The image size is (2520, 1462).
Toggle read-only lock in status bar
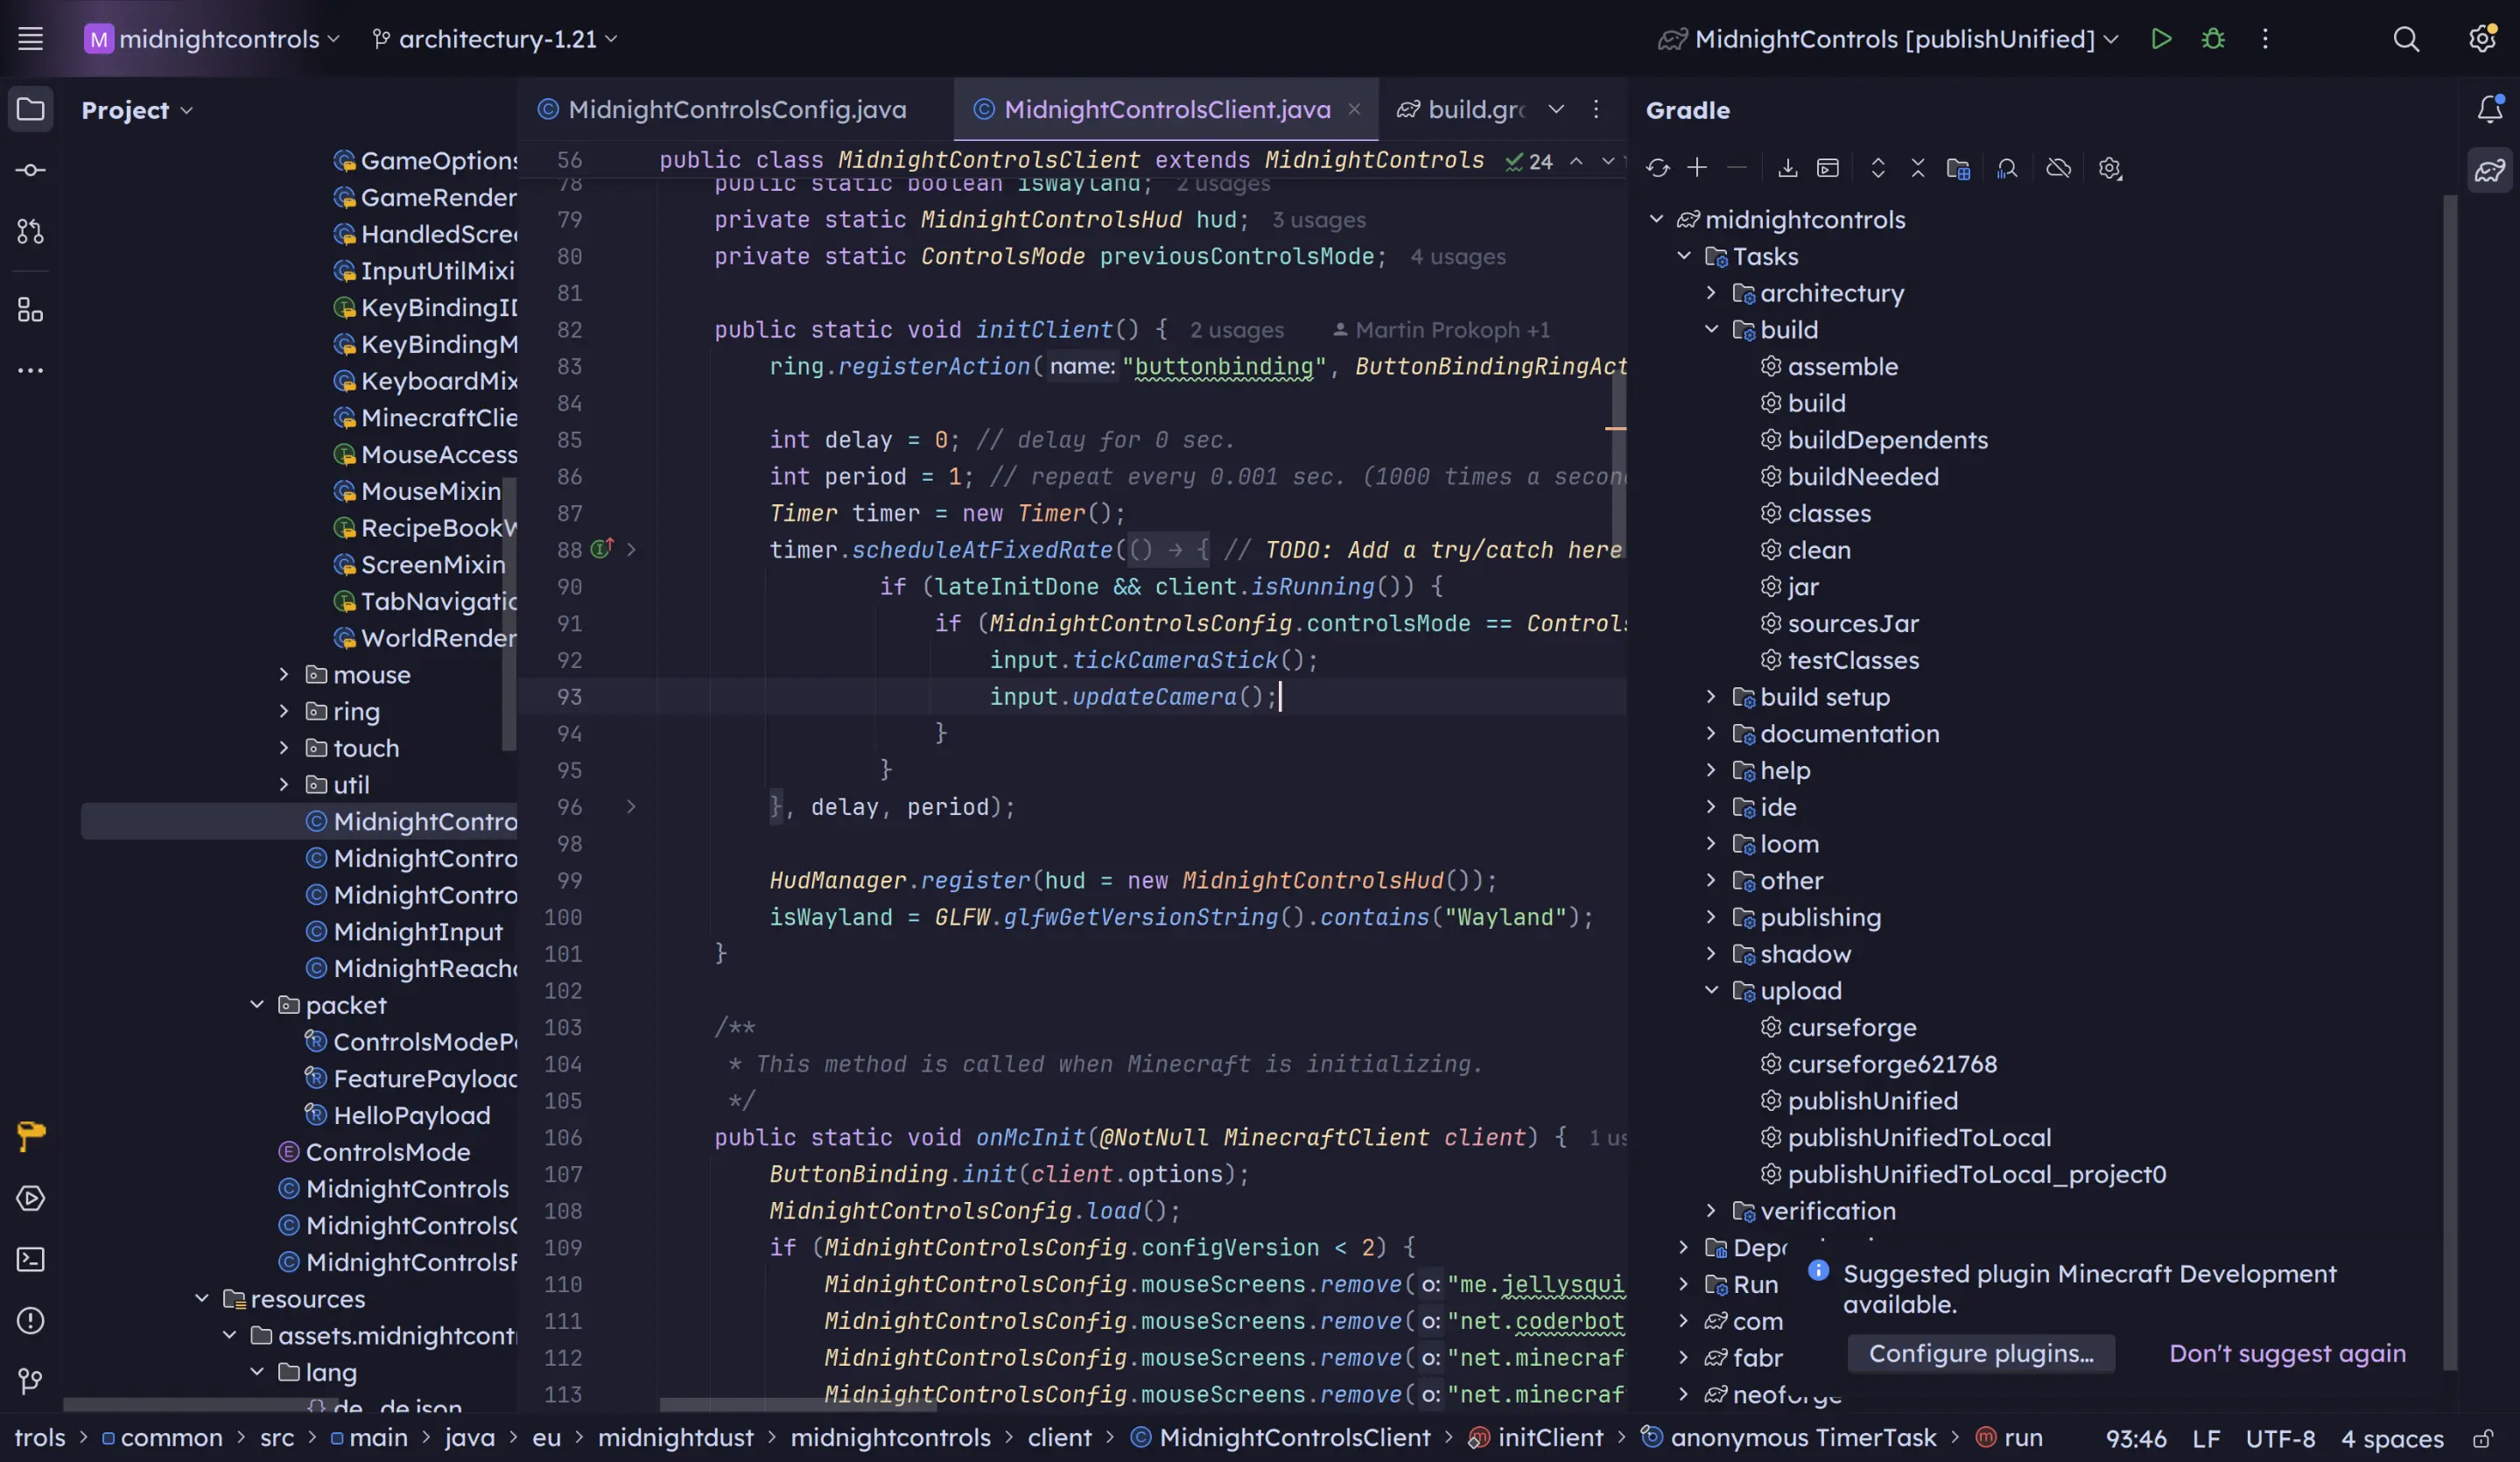pyautogui.click(x=2482, y=1438)
